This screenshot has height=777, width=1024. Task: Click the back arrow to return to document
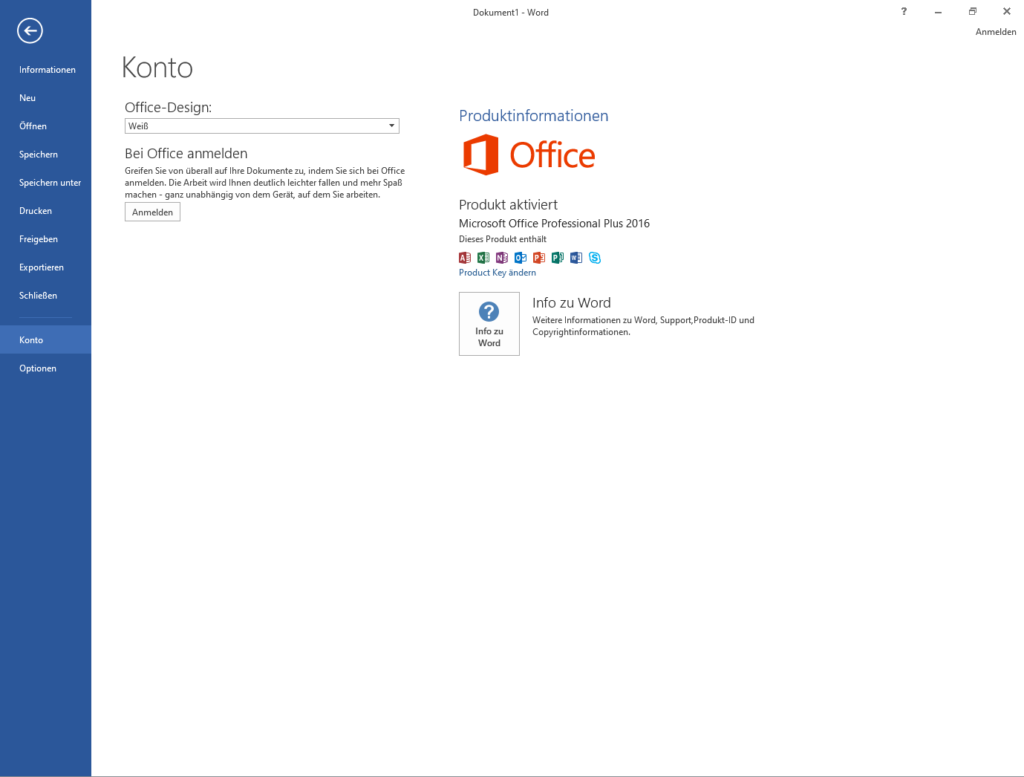pos(30,31)
